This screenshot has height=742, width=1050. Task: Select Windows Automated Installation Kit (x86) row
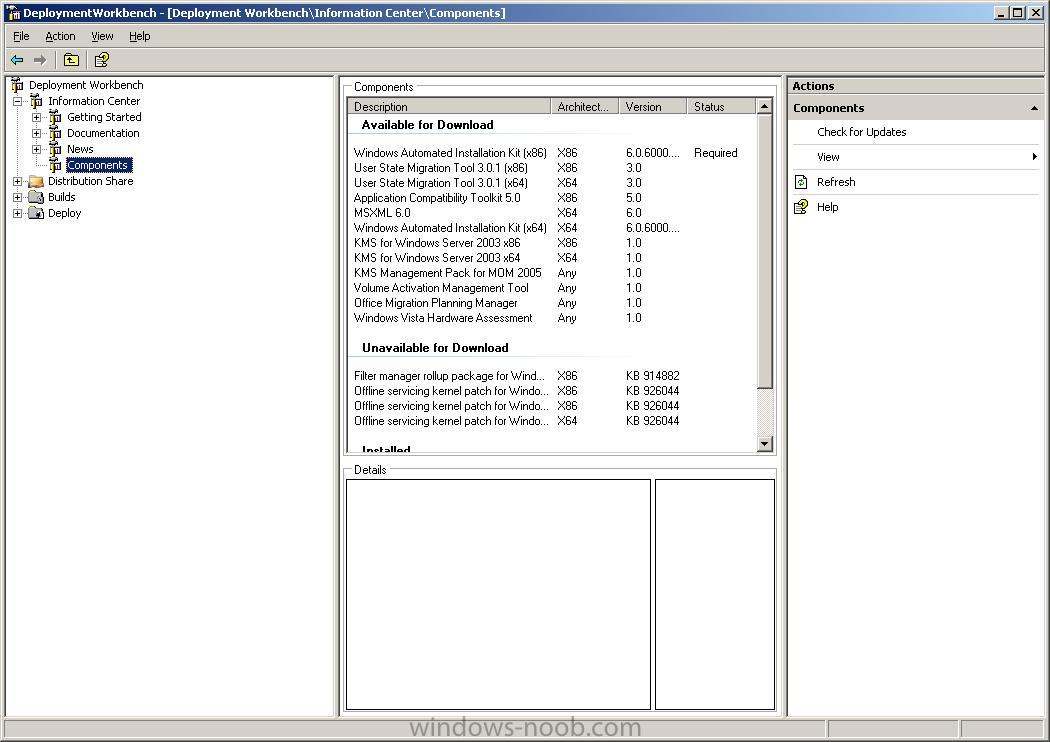click(x=552, y=153)
